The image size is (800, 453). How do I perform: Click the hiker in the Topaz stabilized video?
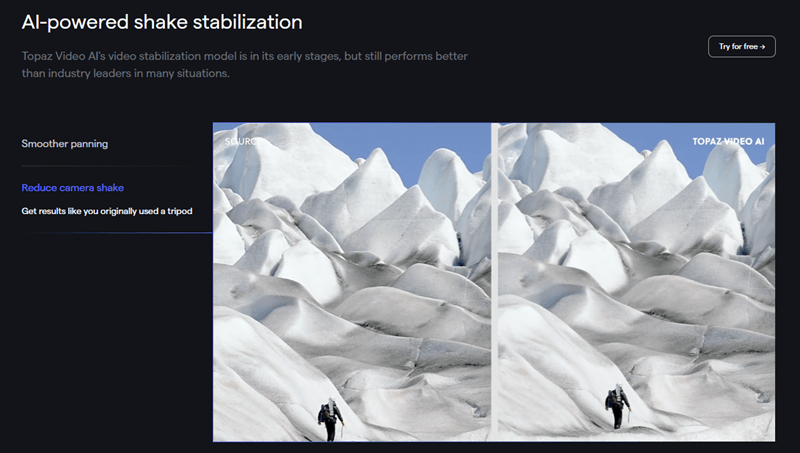(617, 407)
